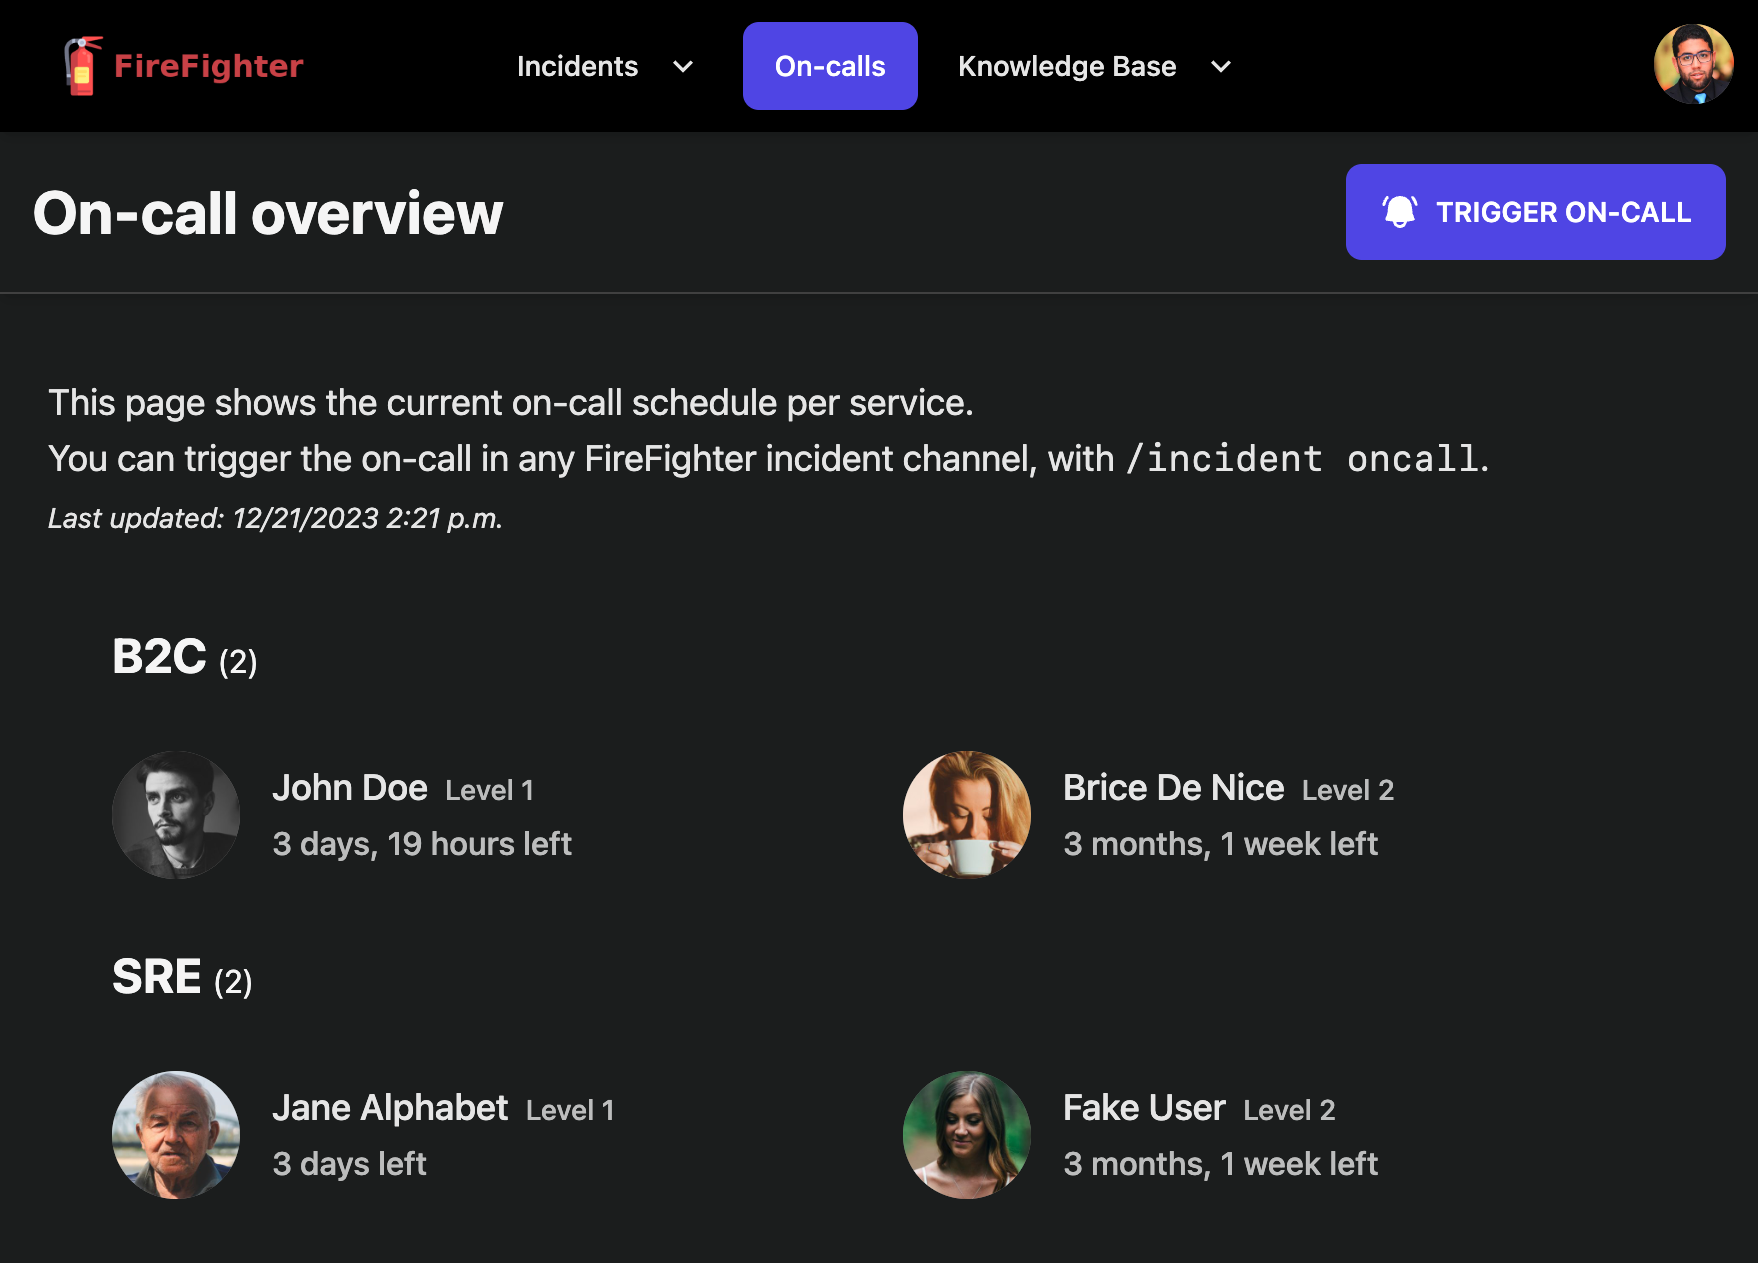Click the bell icon in Trigger On-Call
This screenshot has height=1263, width=1758.
pos(1400,211)
